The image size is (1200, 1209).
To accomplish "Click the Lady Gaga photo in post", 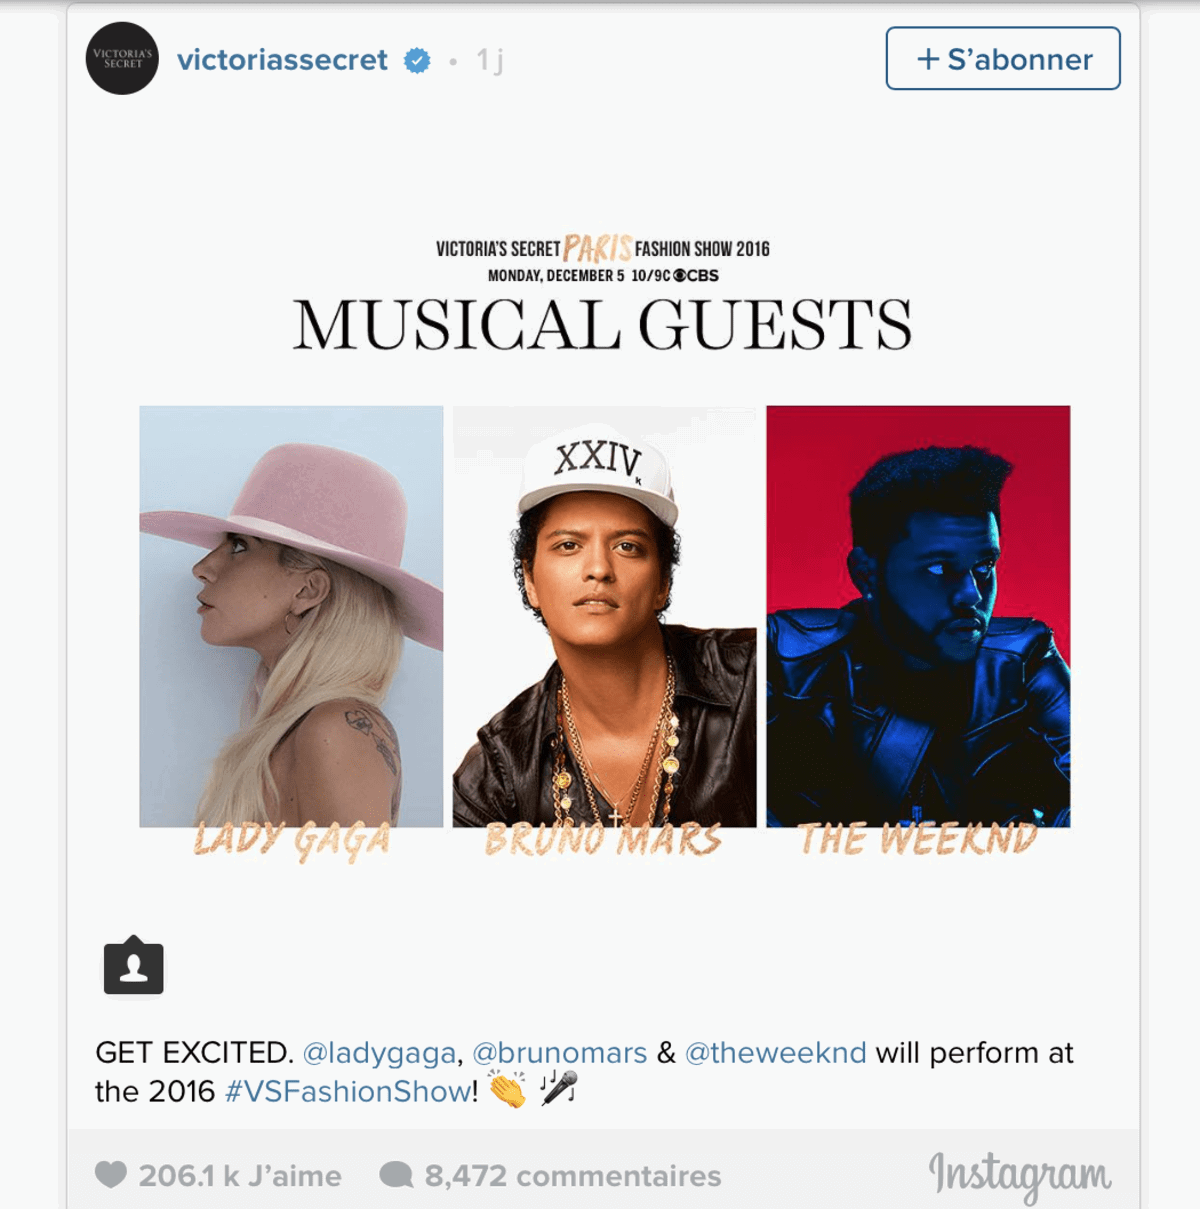I will [291, 616].
